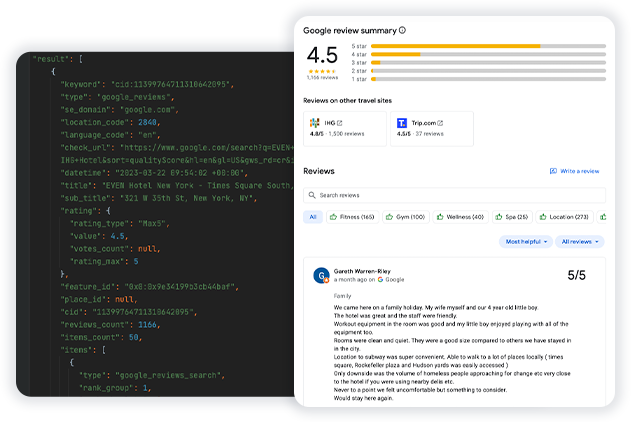Image resolution: width=631 pixels, height=422 pixels.
Task: Click the 2 star rating bar
Action: (488, 71)
